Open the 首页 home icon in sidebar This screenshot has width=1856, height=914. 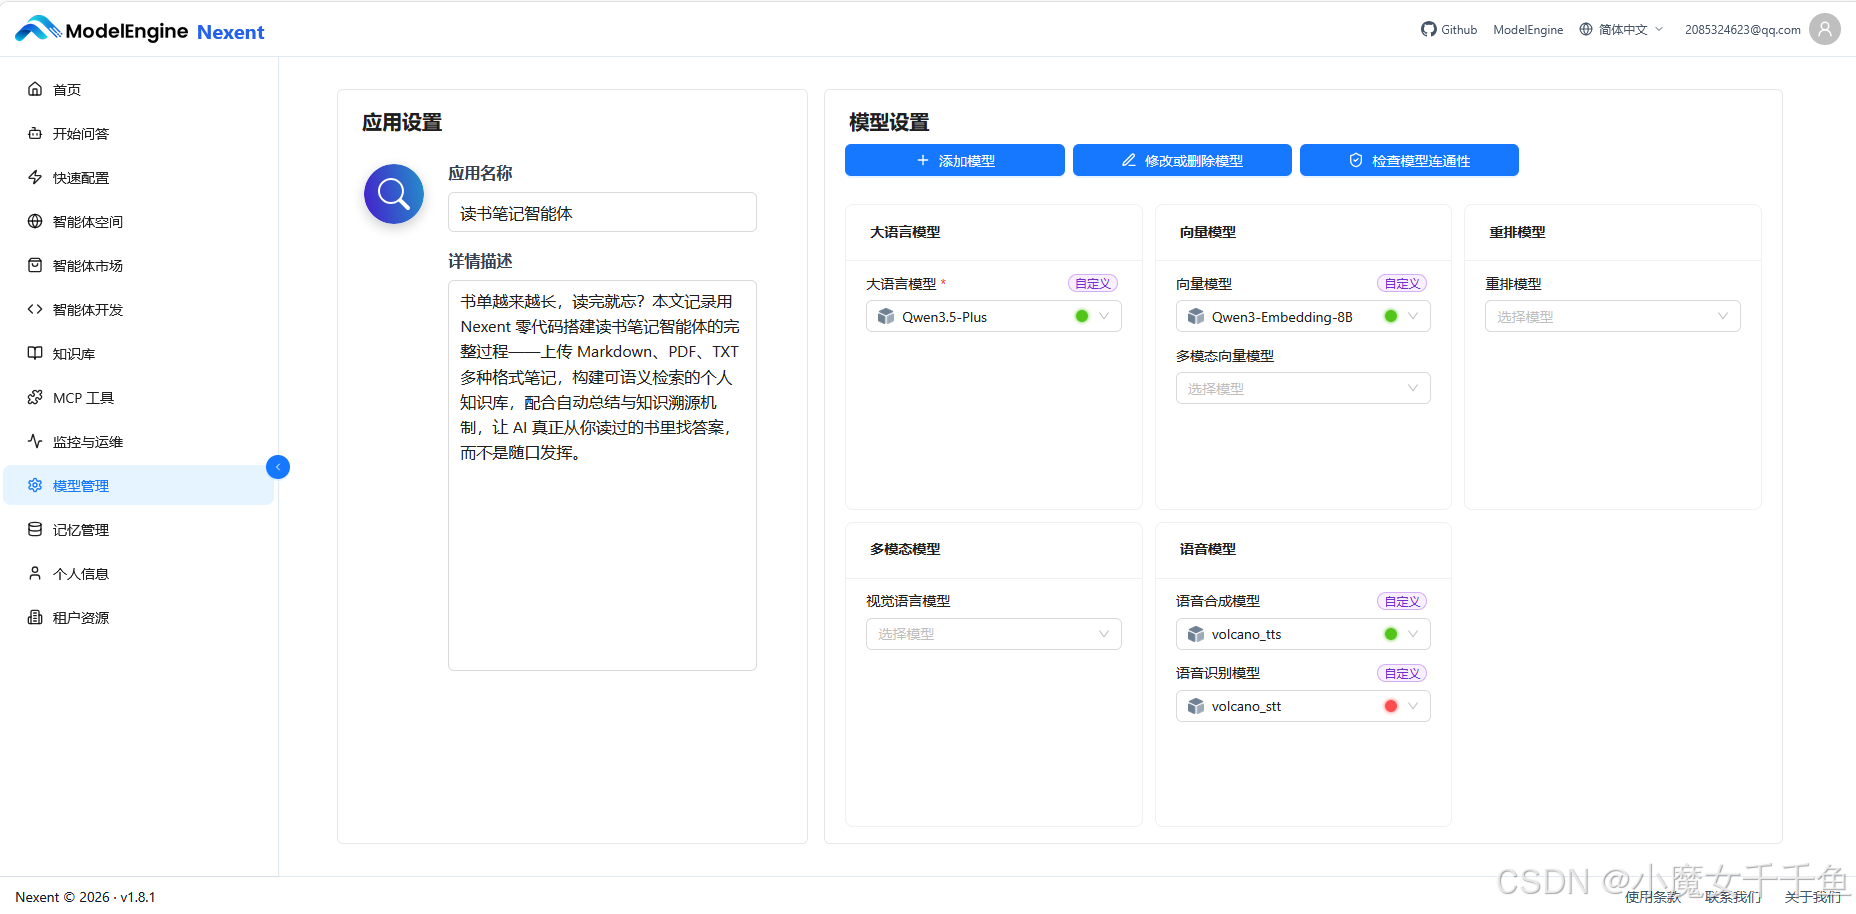[x=35, y=89]
